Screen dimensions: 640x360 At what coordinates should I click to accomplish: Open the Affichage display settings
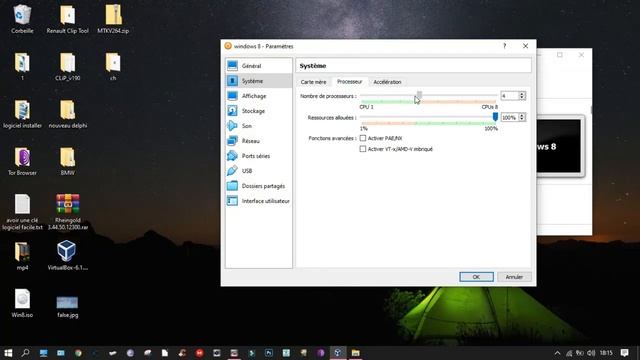tap(258, 96)
